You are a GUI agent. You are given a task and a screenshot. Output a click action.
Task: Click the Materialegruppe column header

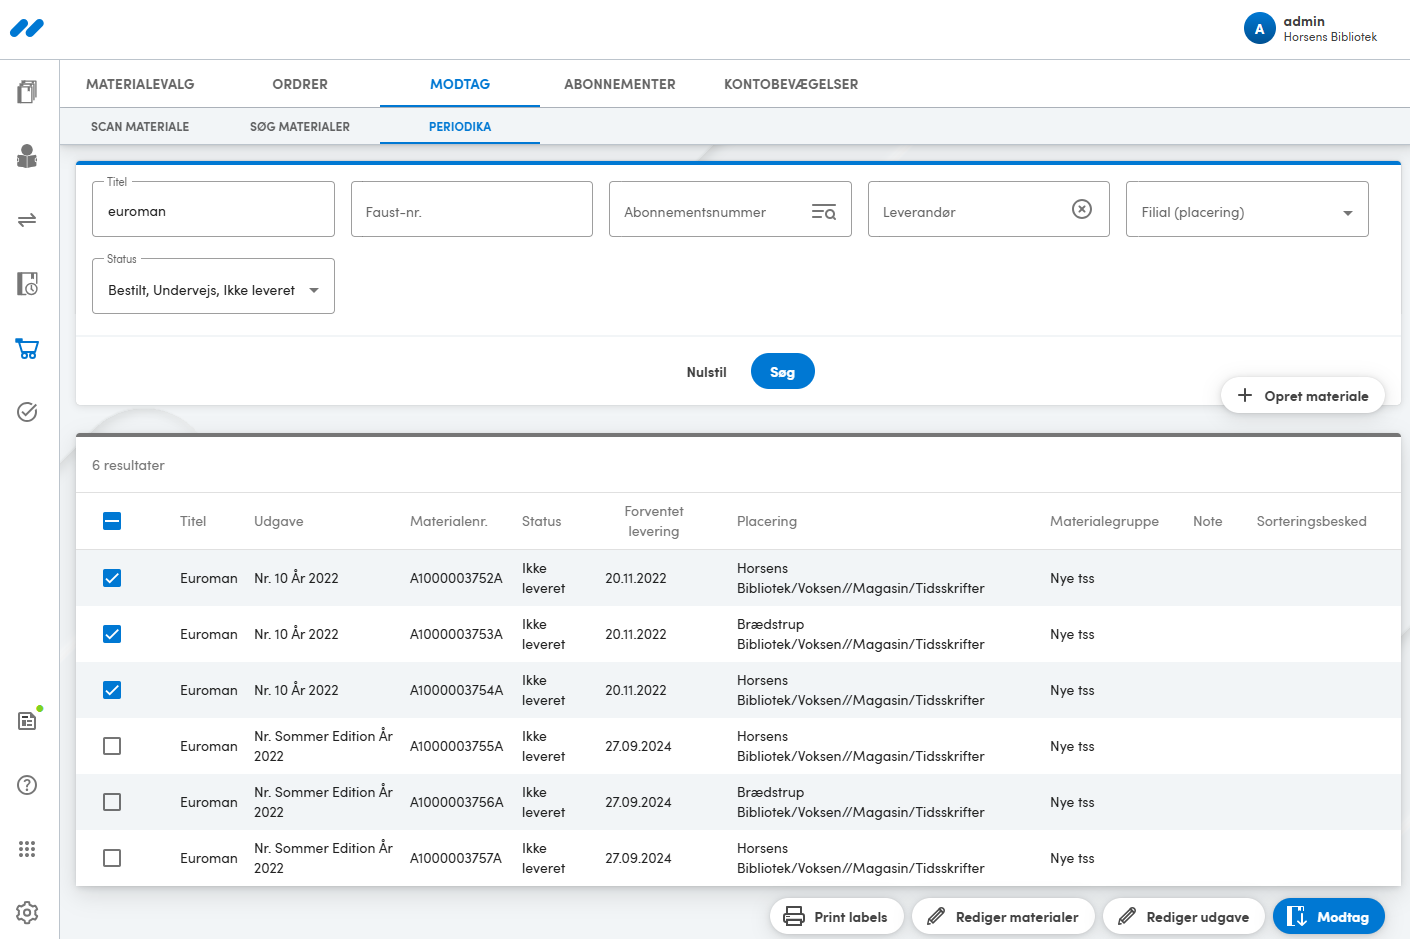[x=1105, y=521]
